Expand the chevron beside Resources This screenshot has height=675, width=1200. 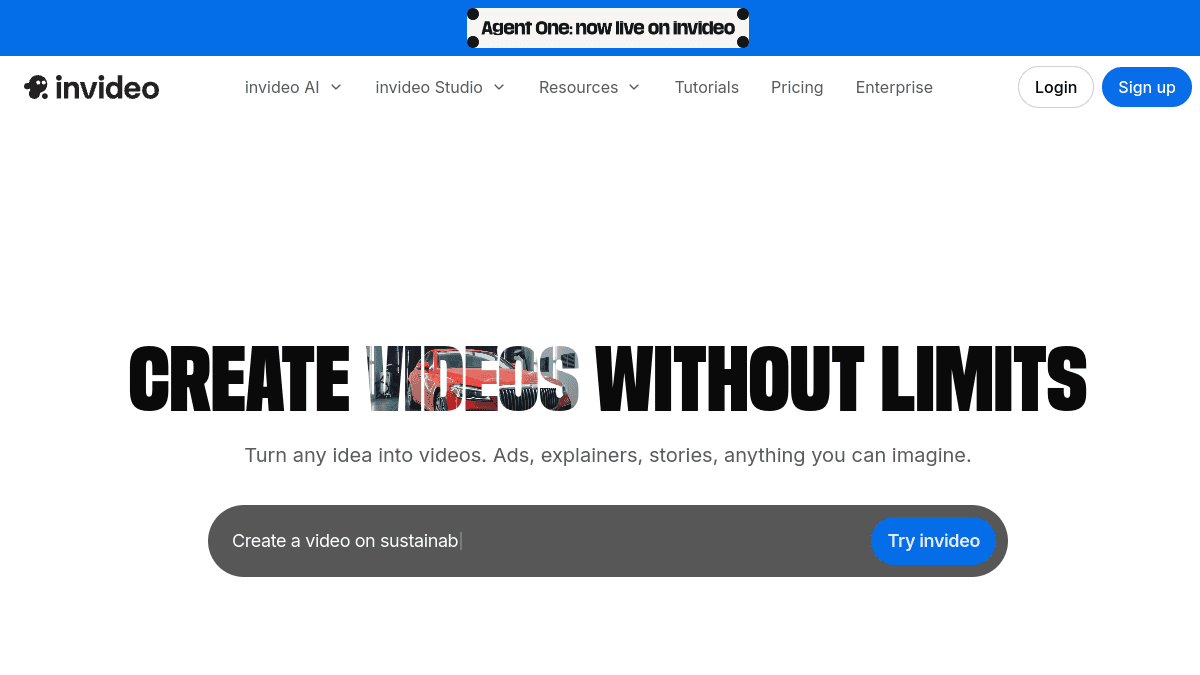coord(634,87)
